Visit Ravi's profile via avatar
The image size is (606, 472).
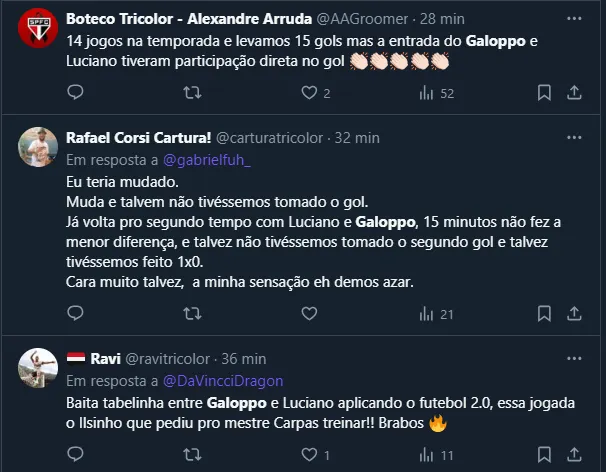click(38, 369)
